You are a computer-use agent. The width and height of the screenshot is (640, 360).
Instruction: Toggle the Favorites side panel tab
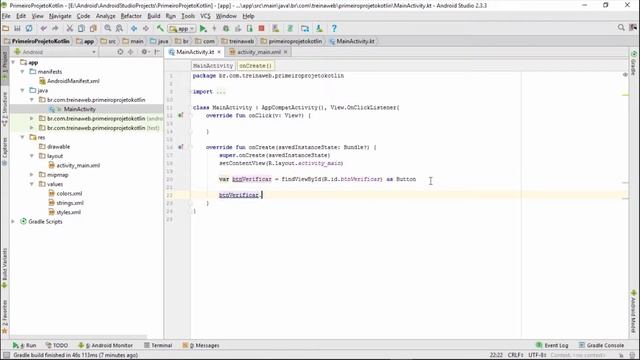(4, 317)
